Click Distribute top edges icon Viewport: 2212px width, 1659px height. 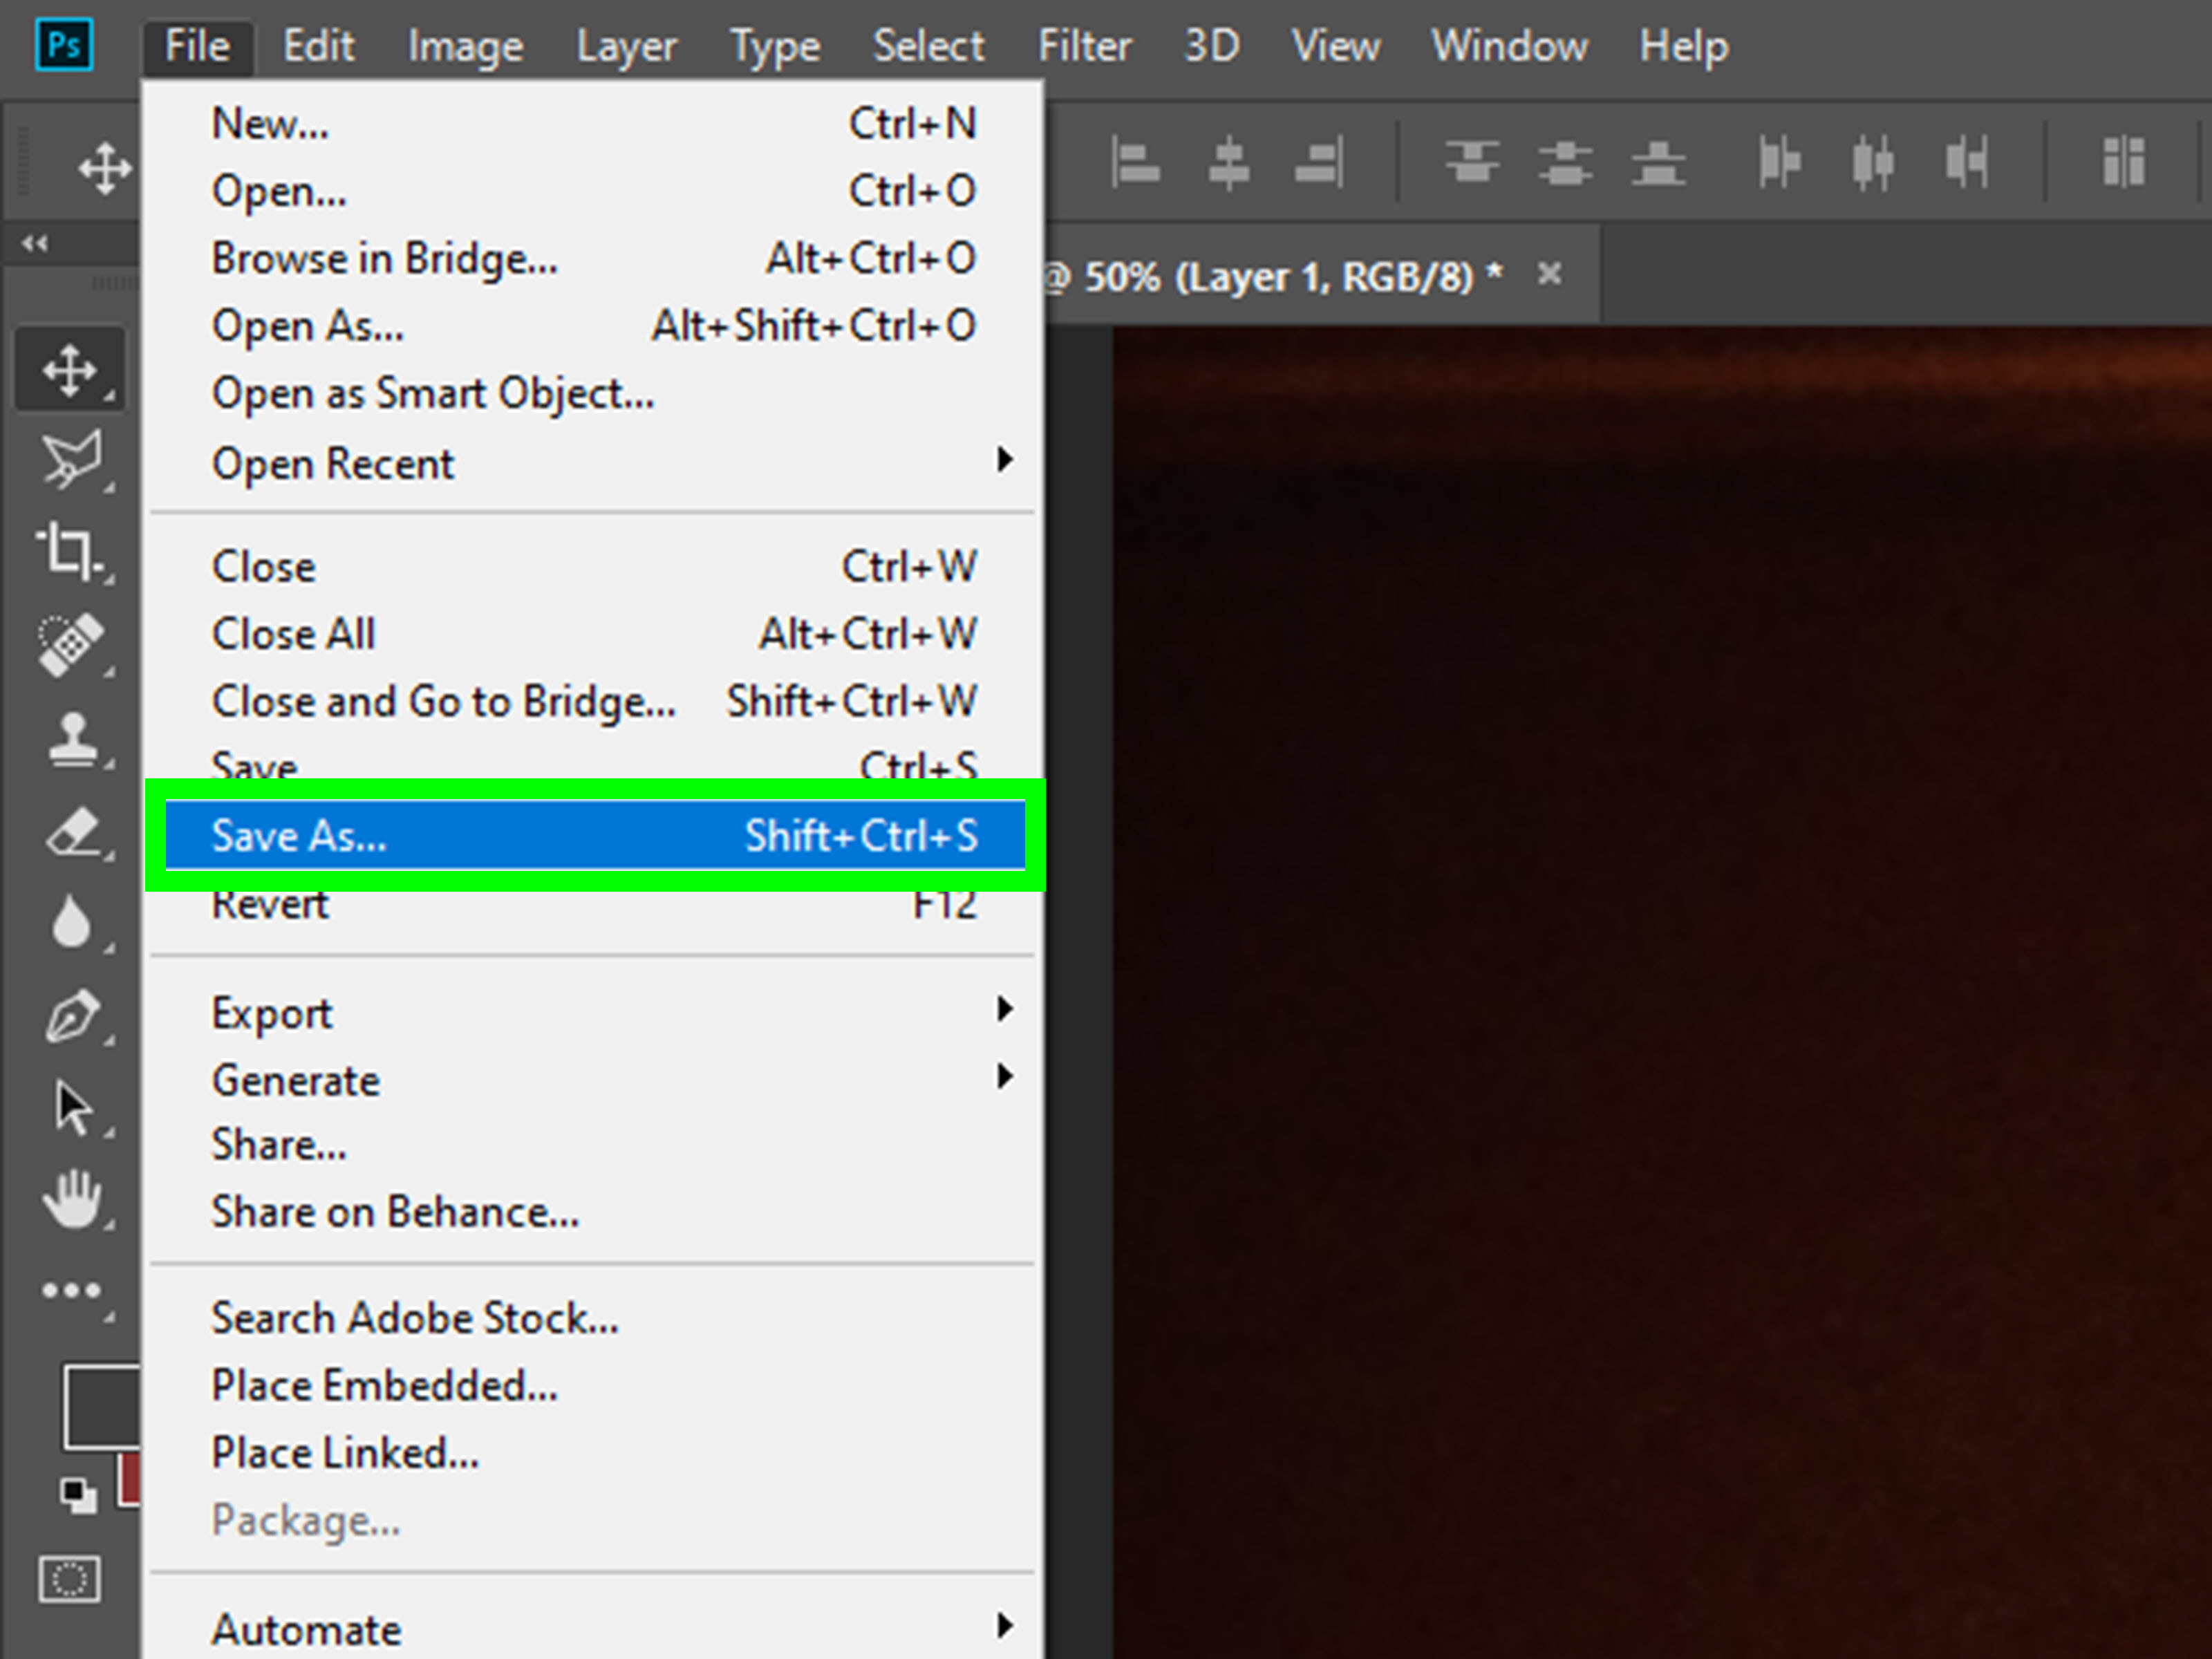click(1472, 162)
